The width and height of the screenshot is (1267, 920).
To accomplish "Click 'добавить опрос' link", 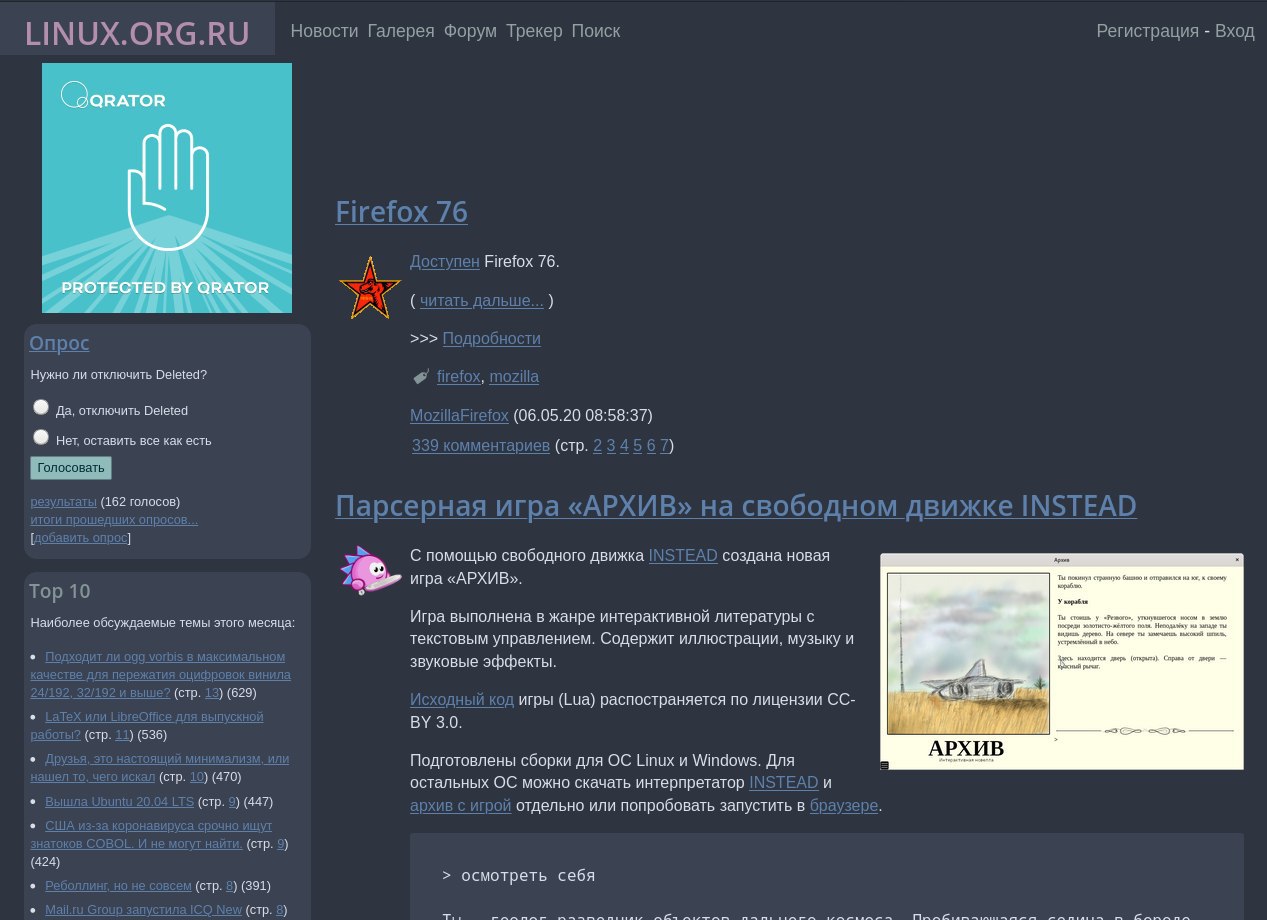I will pyautogui.click(x=81, y=538).
